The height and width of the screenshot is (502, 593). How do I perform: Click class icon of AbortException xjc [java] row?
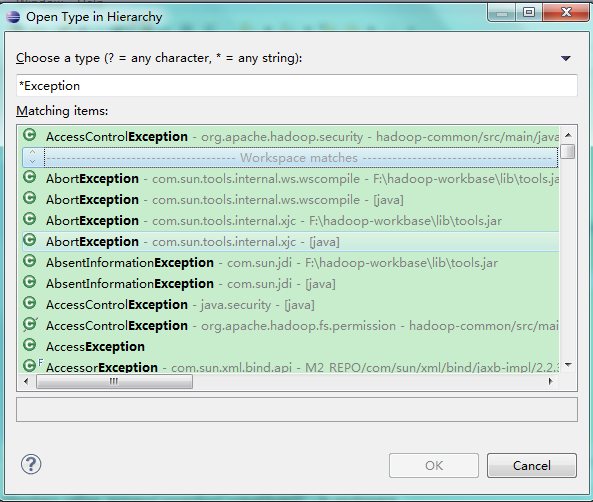click(x=29, y=240)
